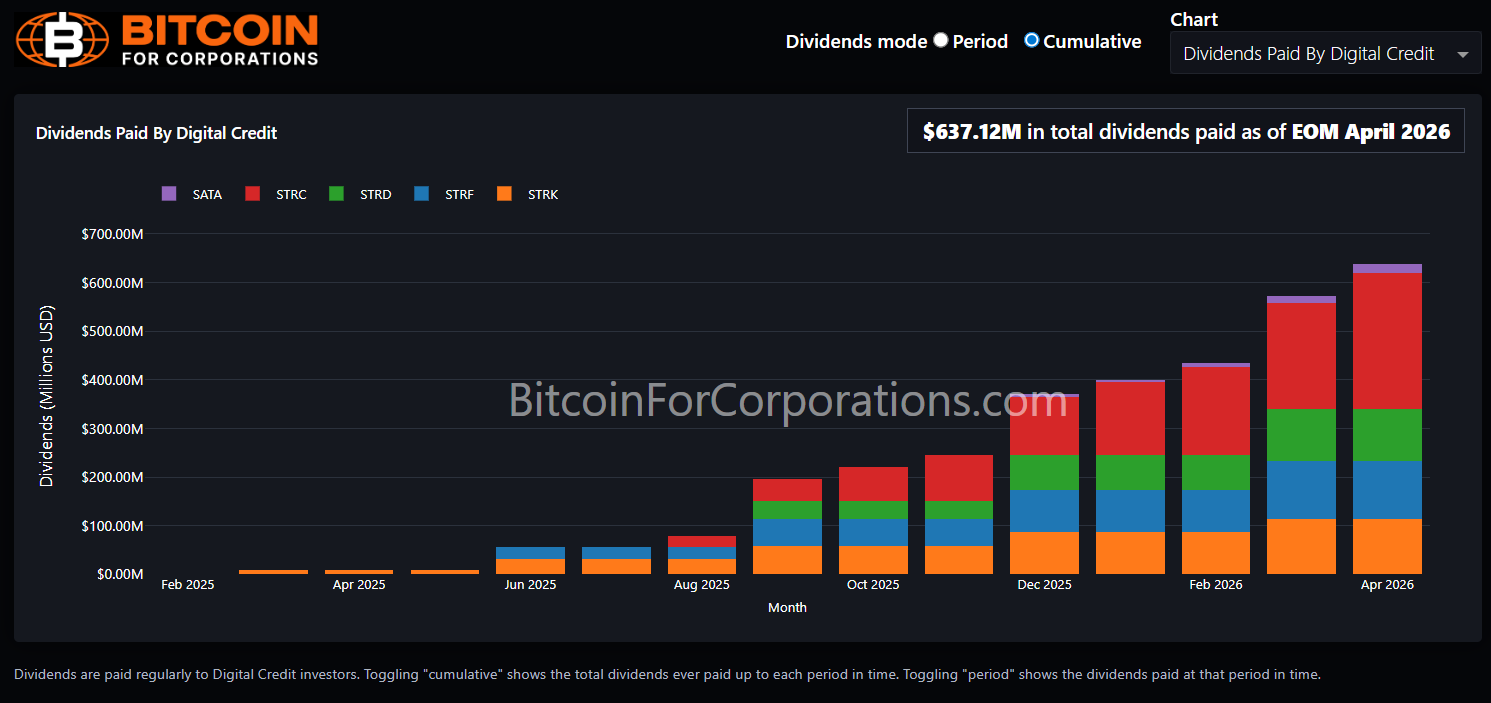Click the STRK legend label
Viewport: 1491px width, 703px height.
click(x=543, y=195)
